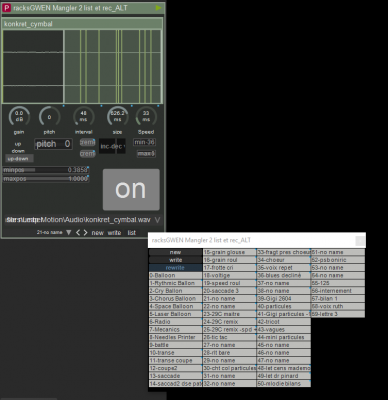The image size is (388, 400).
Task: Select preset 44-mini particules
Action: pyautogui.click(x=284, y=337)
